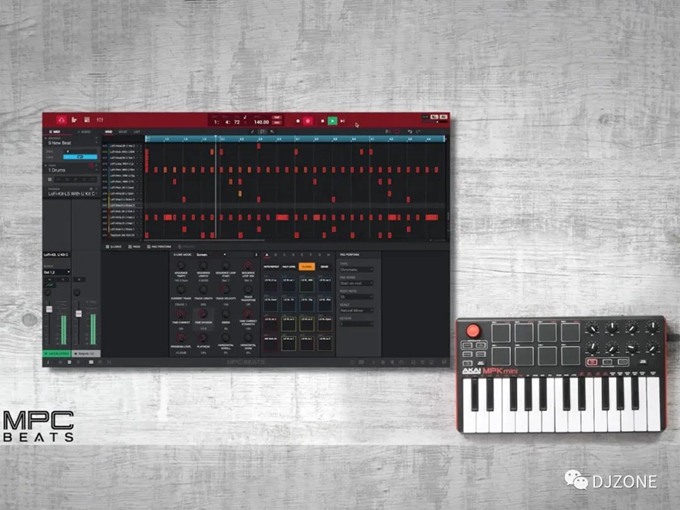
Task: Click the Time Division knob
Action: click(x=203, y=314)
